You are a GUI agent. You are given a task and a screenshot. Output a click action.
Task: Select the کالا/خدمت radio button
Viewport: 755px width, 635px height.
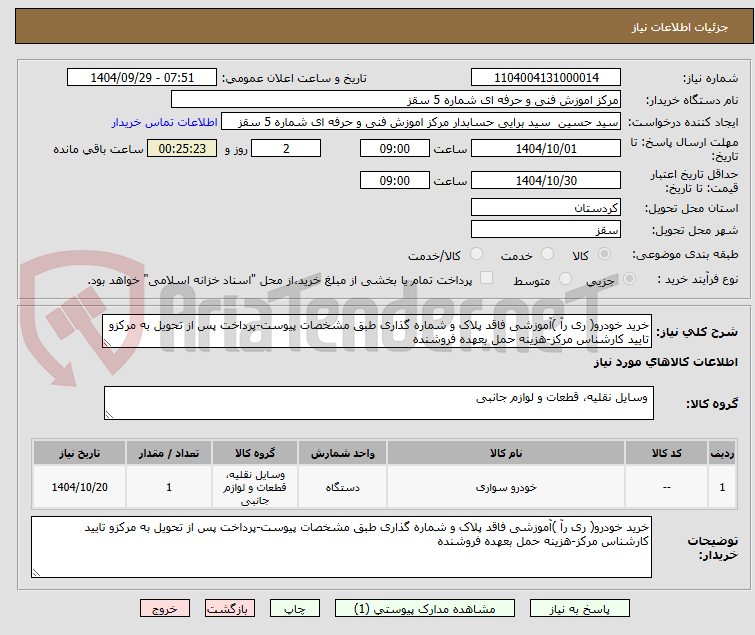pos(476,254)
